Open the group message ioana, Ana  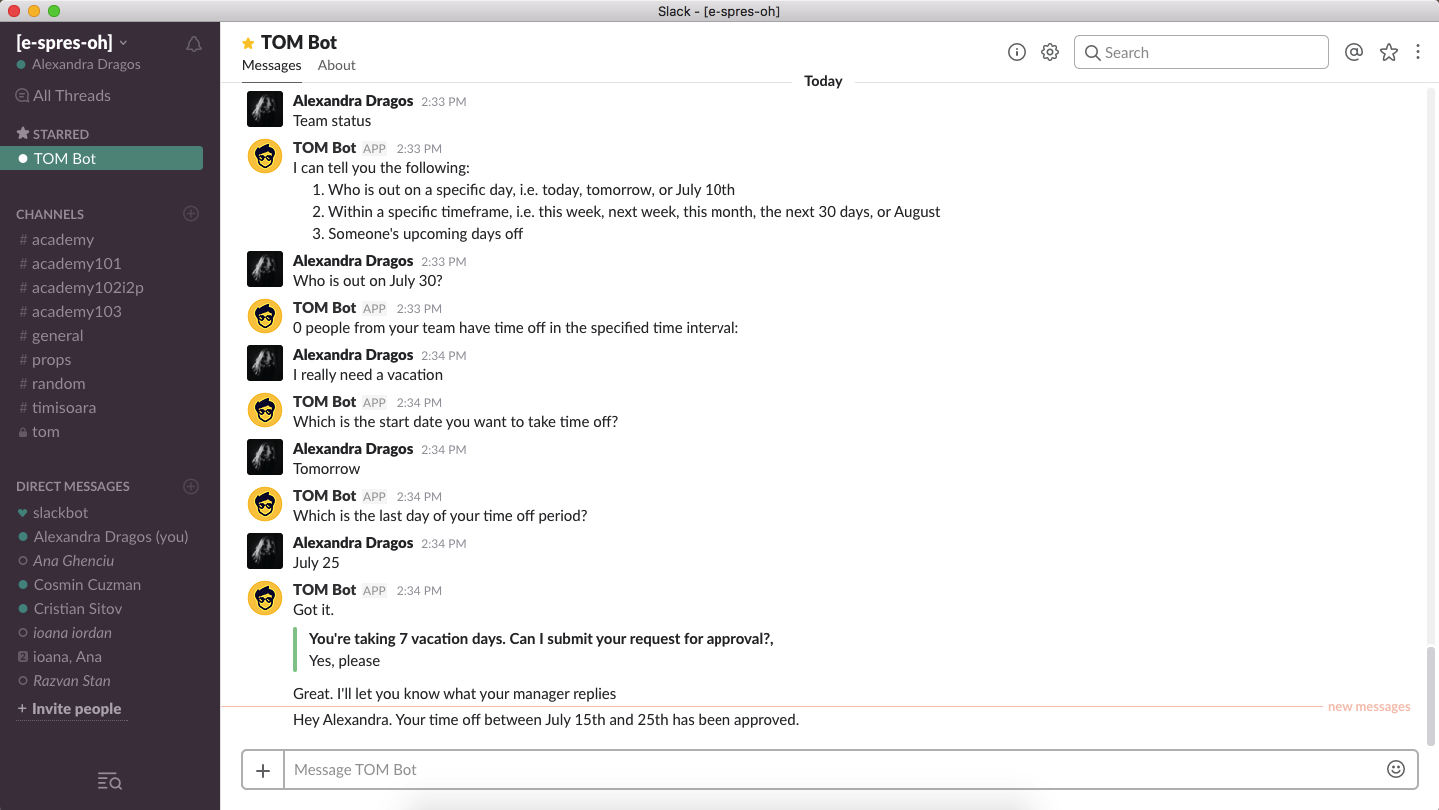pos(67,657)
